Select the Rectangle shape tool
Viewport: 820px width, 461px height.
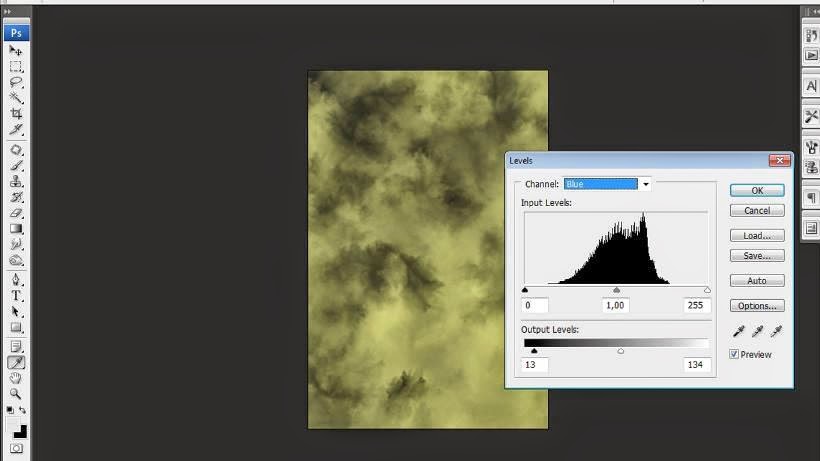tap(16, 328)
